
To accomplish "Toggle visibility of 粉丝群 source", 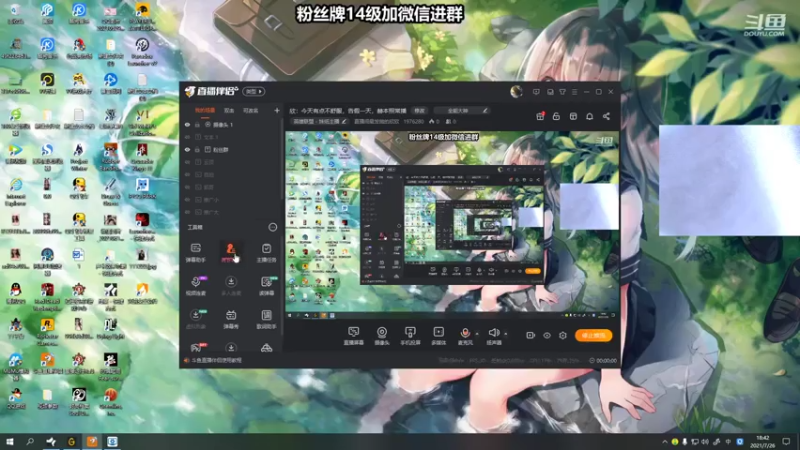I will coord(187,149).
